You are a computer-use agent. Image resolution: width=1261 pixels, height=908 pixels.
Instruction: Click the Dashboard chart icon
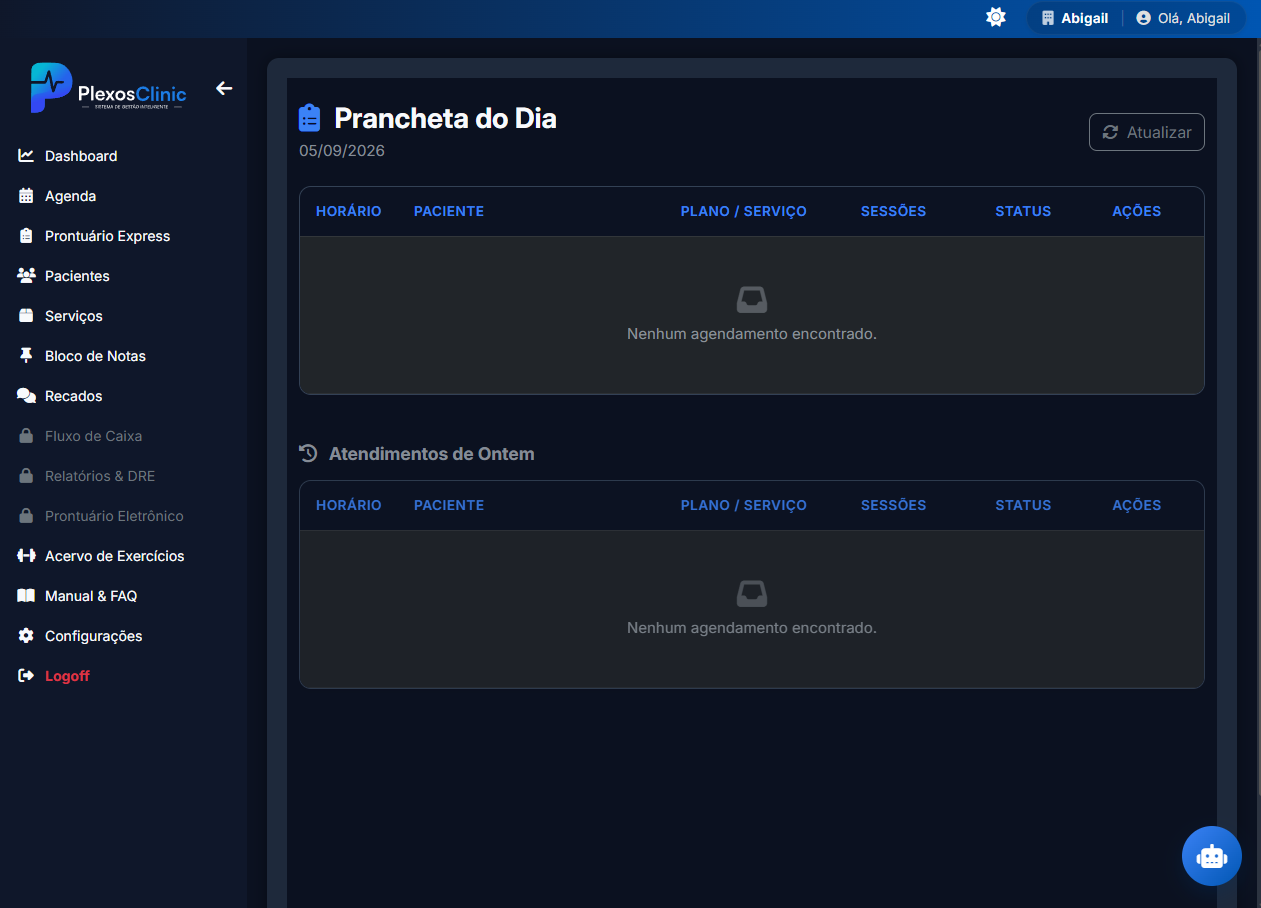point(26,156)
